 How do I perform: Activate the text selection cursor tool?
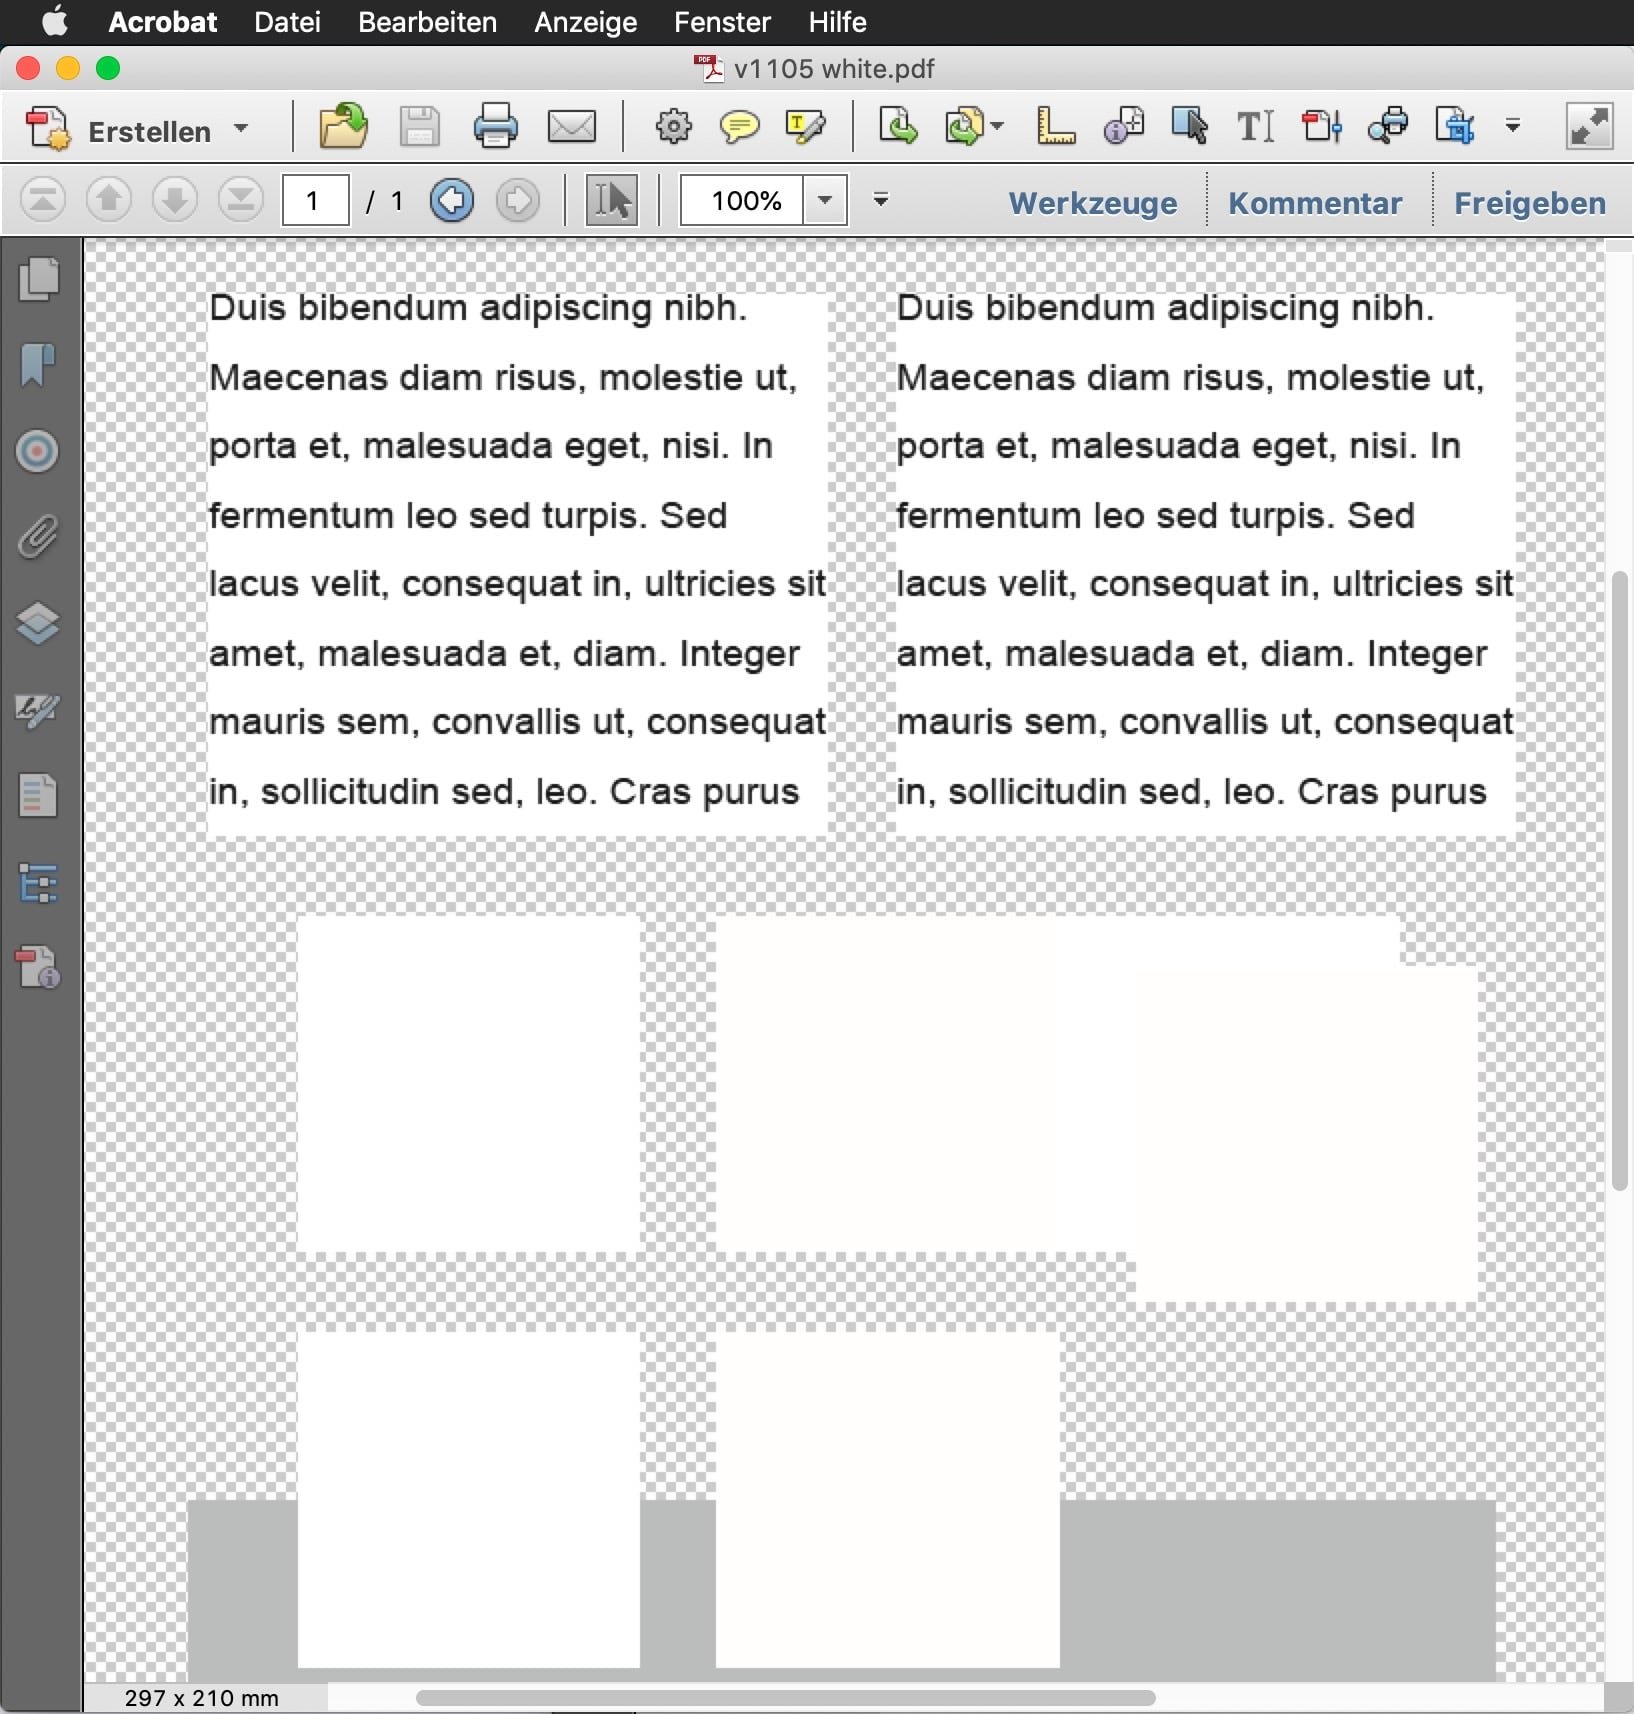(612, 200)
